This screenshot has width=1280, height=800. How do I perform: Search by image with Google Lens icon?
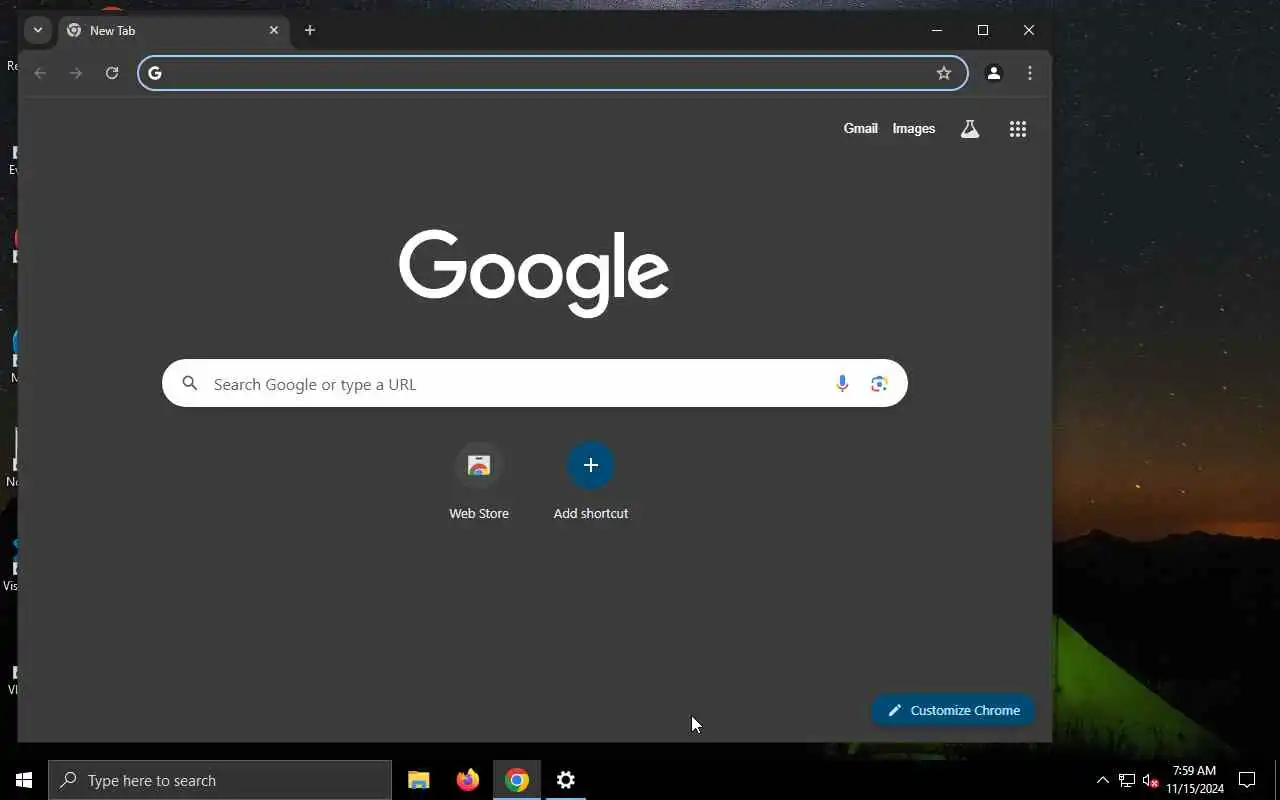[879, 384]
